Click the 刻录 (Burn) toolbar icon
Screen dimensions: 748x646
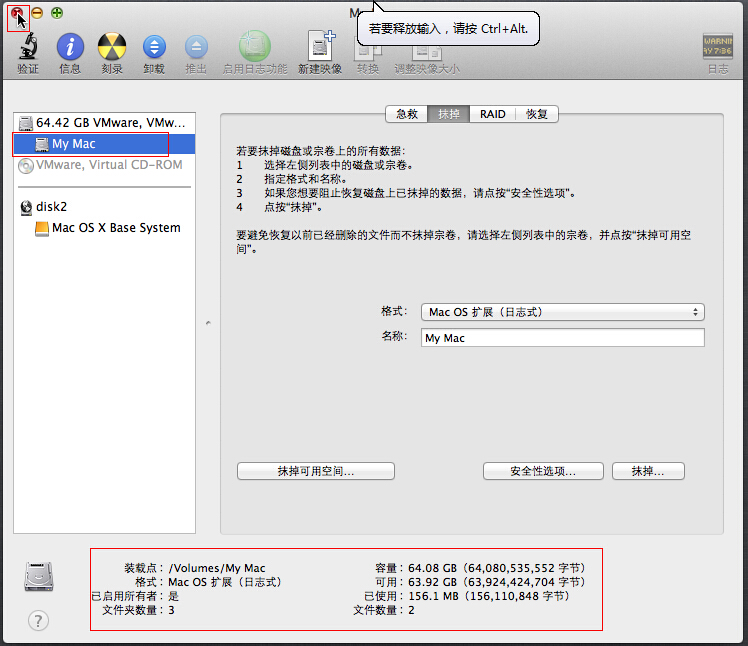coord(112,47)
